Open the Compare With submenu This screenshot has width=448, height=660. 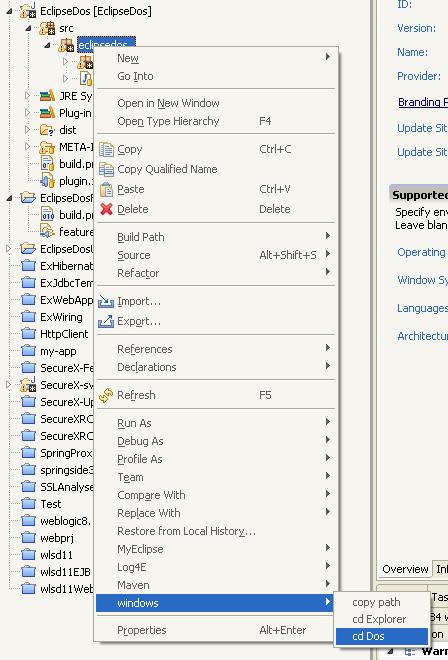(x=216, y=495)
